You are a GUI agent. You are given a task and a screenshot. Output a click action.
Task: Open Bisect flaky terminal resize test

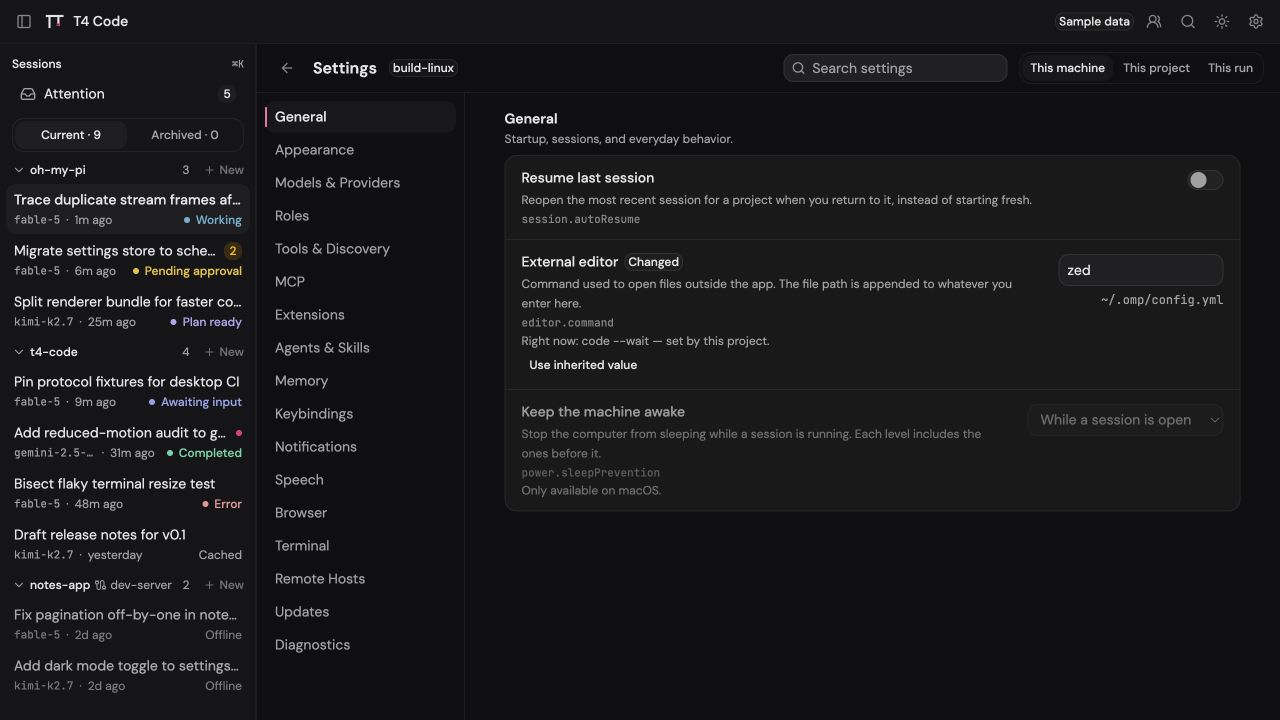128,493
